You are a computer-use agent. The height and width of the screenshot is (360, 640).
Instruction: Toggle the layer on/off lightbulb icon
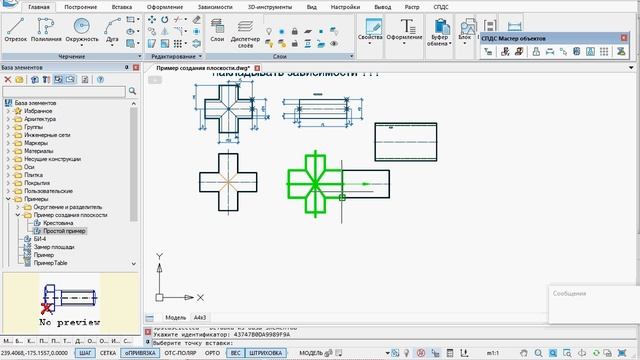pyautogui.click(x=269, y=31)
